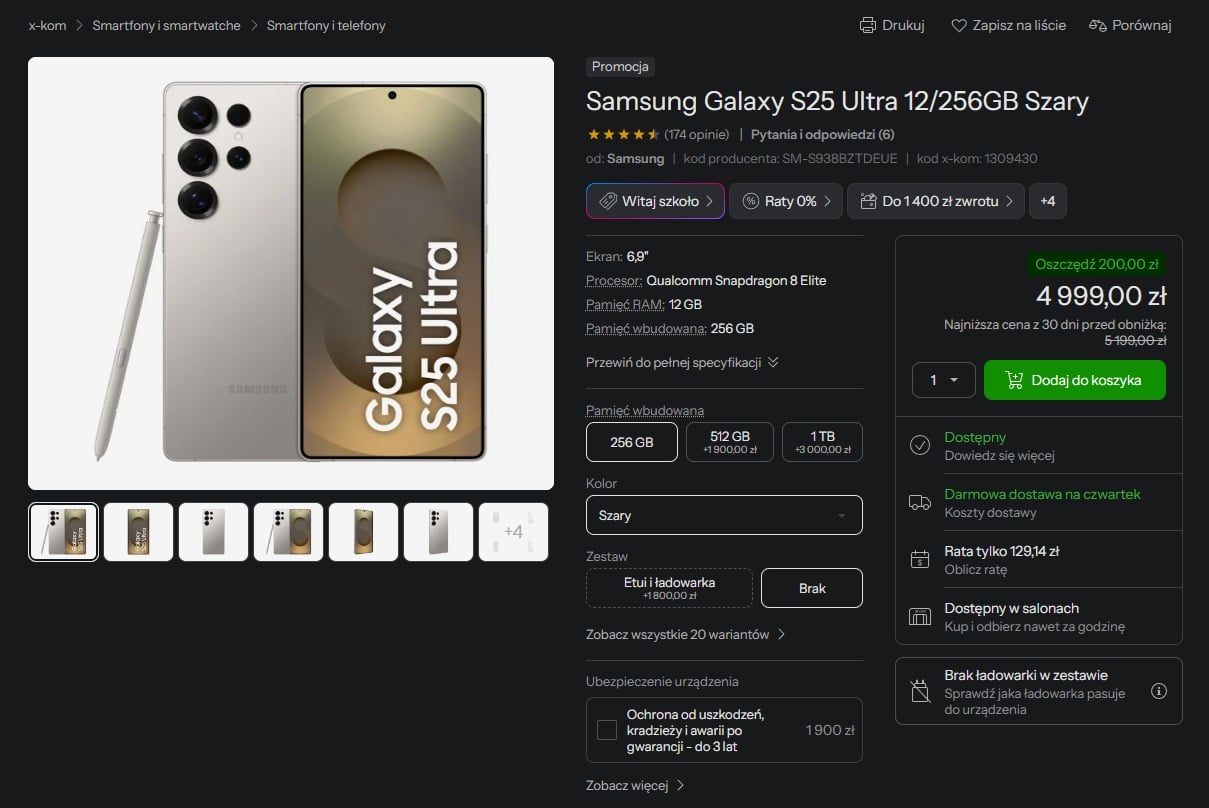The height and width of the screenshot is (808, 1209).
Task: Click the percent icon in Raty 0% badge
Action: (751, 201)
